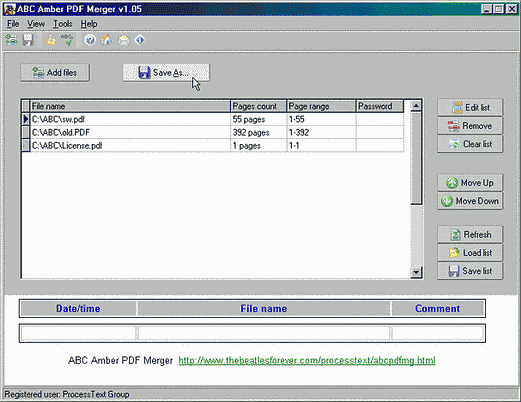Click the floppy disk save toolbar icon
521x402 pixels.
tap(28, 40)
